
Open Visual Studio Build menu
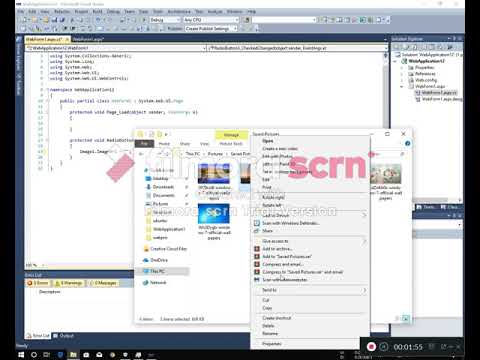97,12
